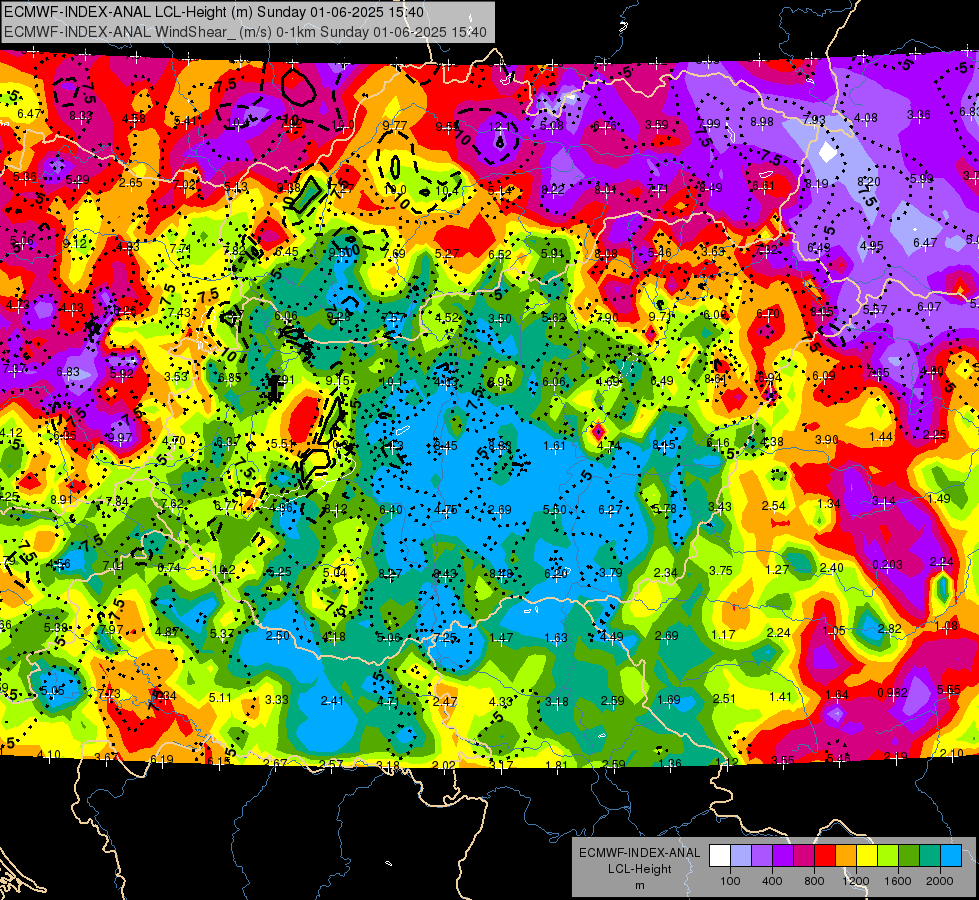Click the grid value '3.75'
979x900 pixels.
click(721, 570)
